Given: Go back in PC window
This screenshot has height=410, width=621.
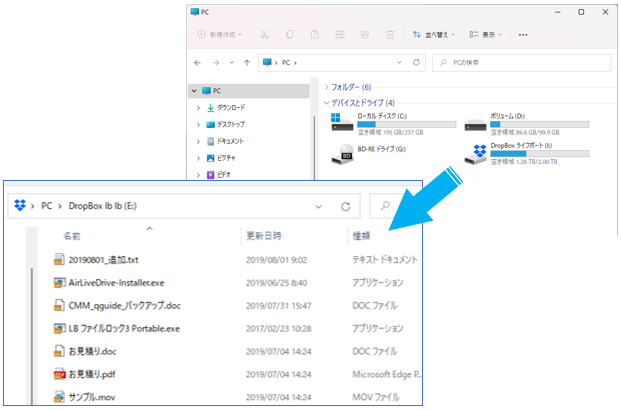Looking at the screenshot, I should [198, 63].
